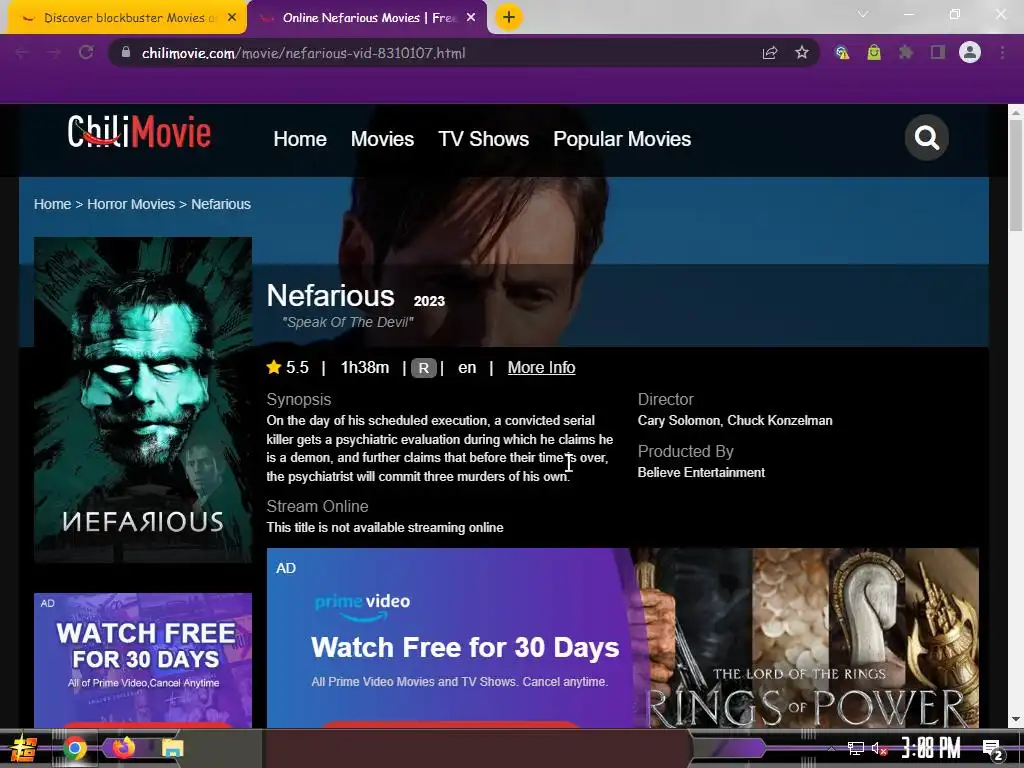The height and width of the screenshot is (768, 1024).
Task: Reload the page
Action: (86, 52)
